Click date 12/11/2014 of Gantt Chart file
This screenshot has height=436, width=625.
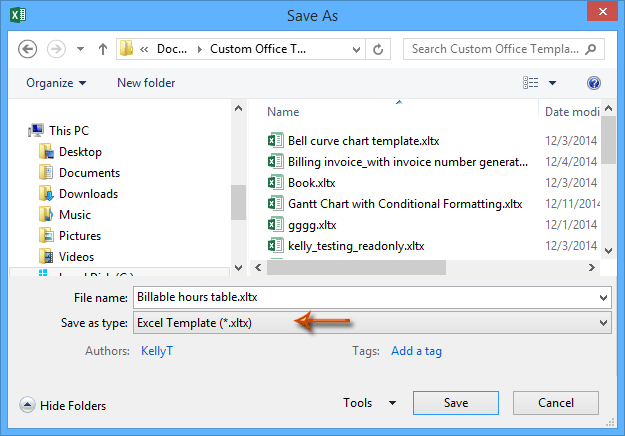click(x=572, y=204)
